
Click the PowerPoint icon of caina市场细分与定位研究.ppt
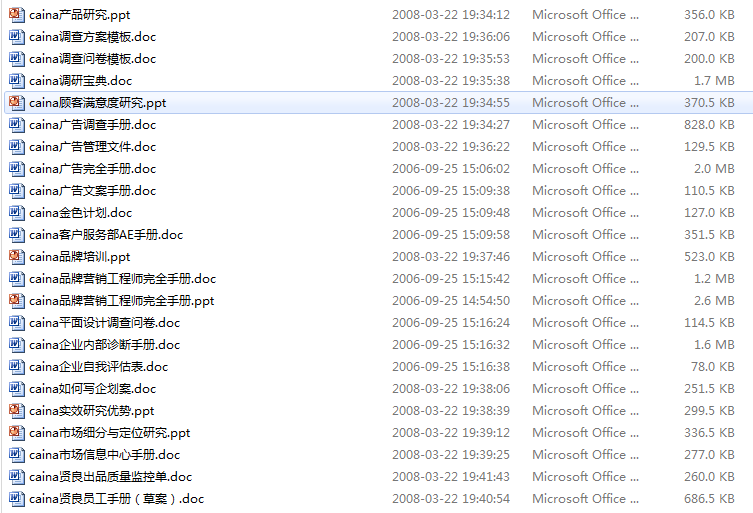coord(16,433)
